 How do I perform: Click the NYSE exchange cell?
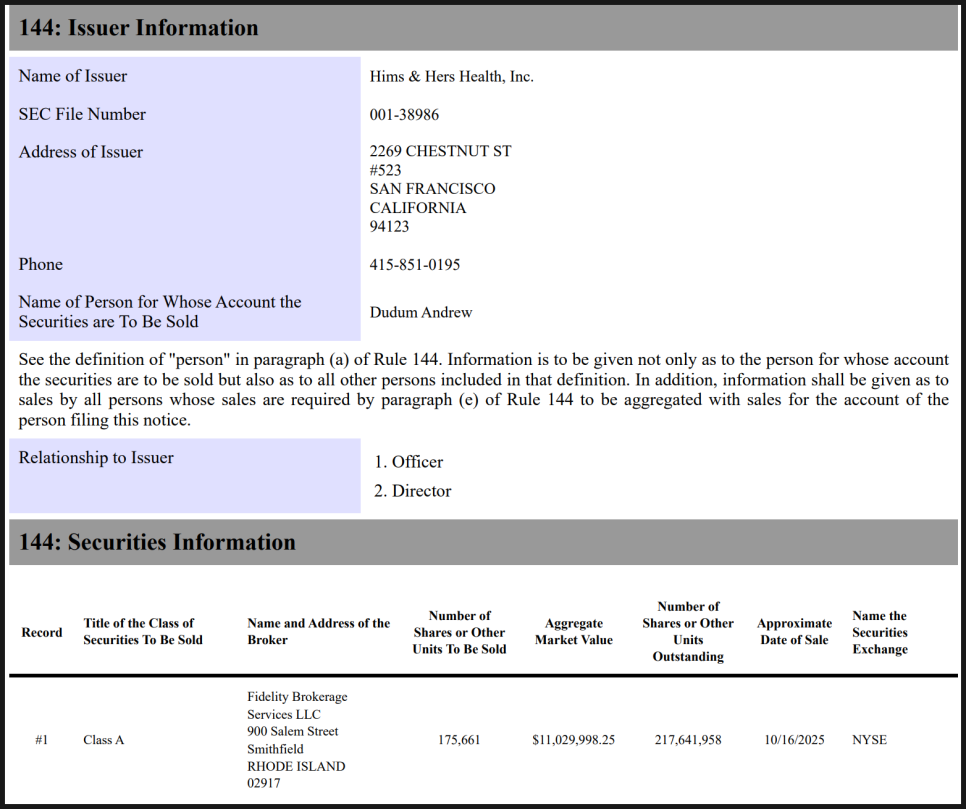pyautogui.click(x=869, y=740)
